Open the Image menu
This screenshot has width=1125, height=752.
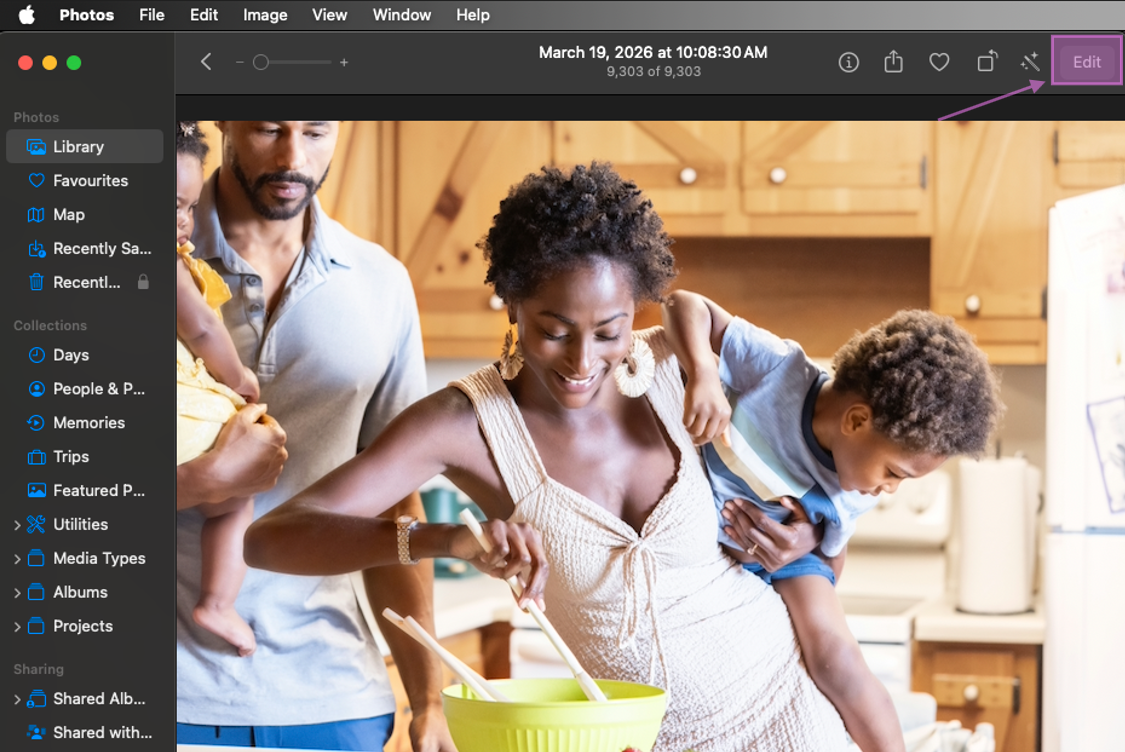tap(265, 15)
